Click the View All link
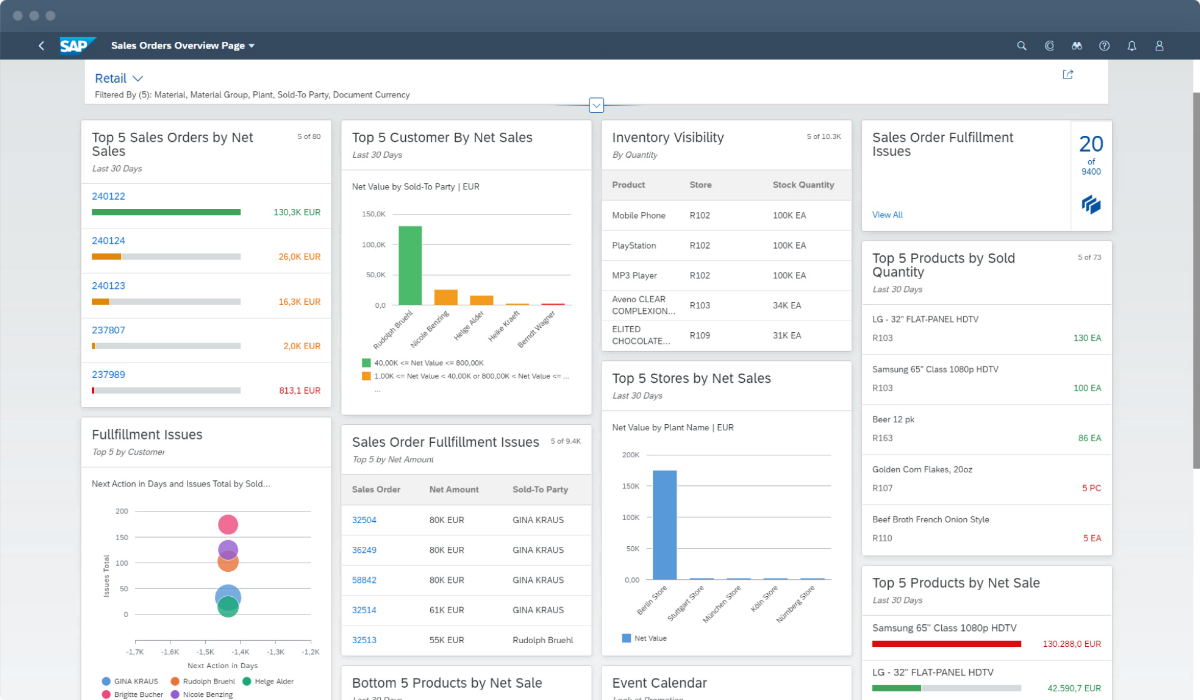Viewport: 1200px width, 700px height. tap(887, 215)
